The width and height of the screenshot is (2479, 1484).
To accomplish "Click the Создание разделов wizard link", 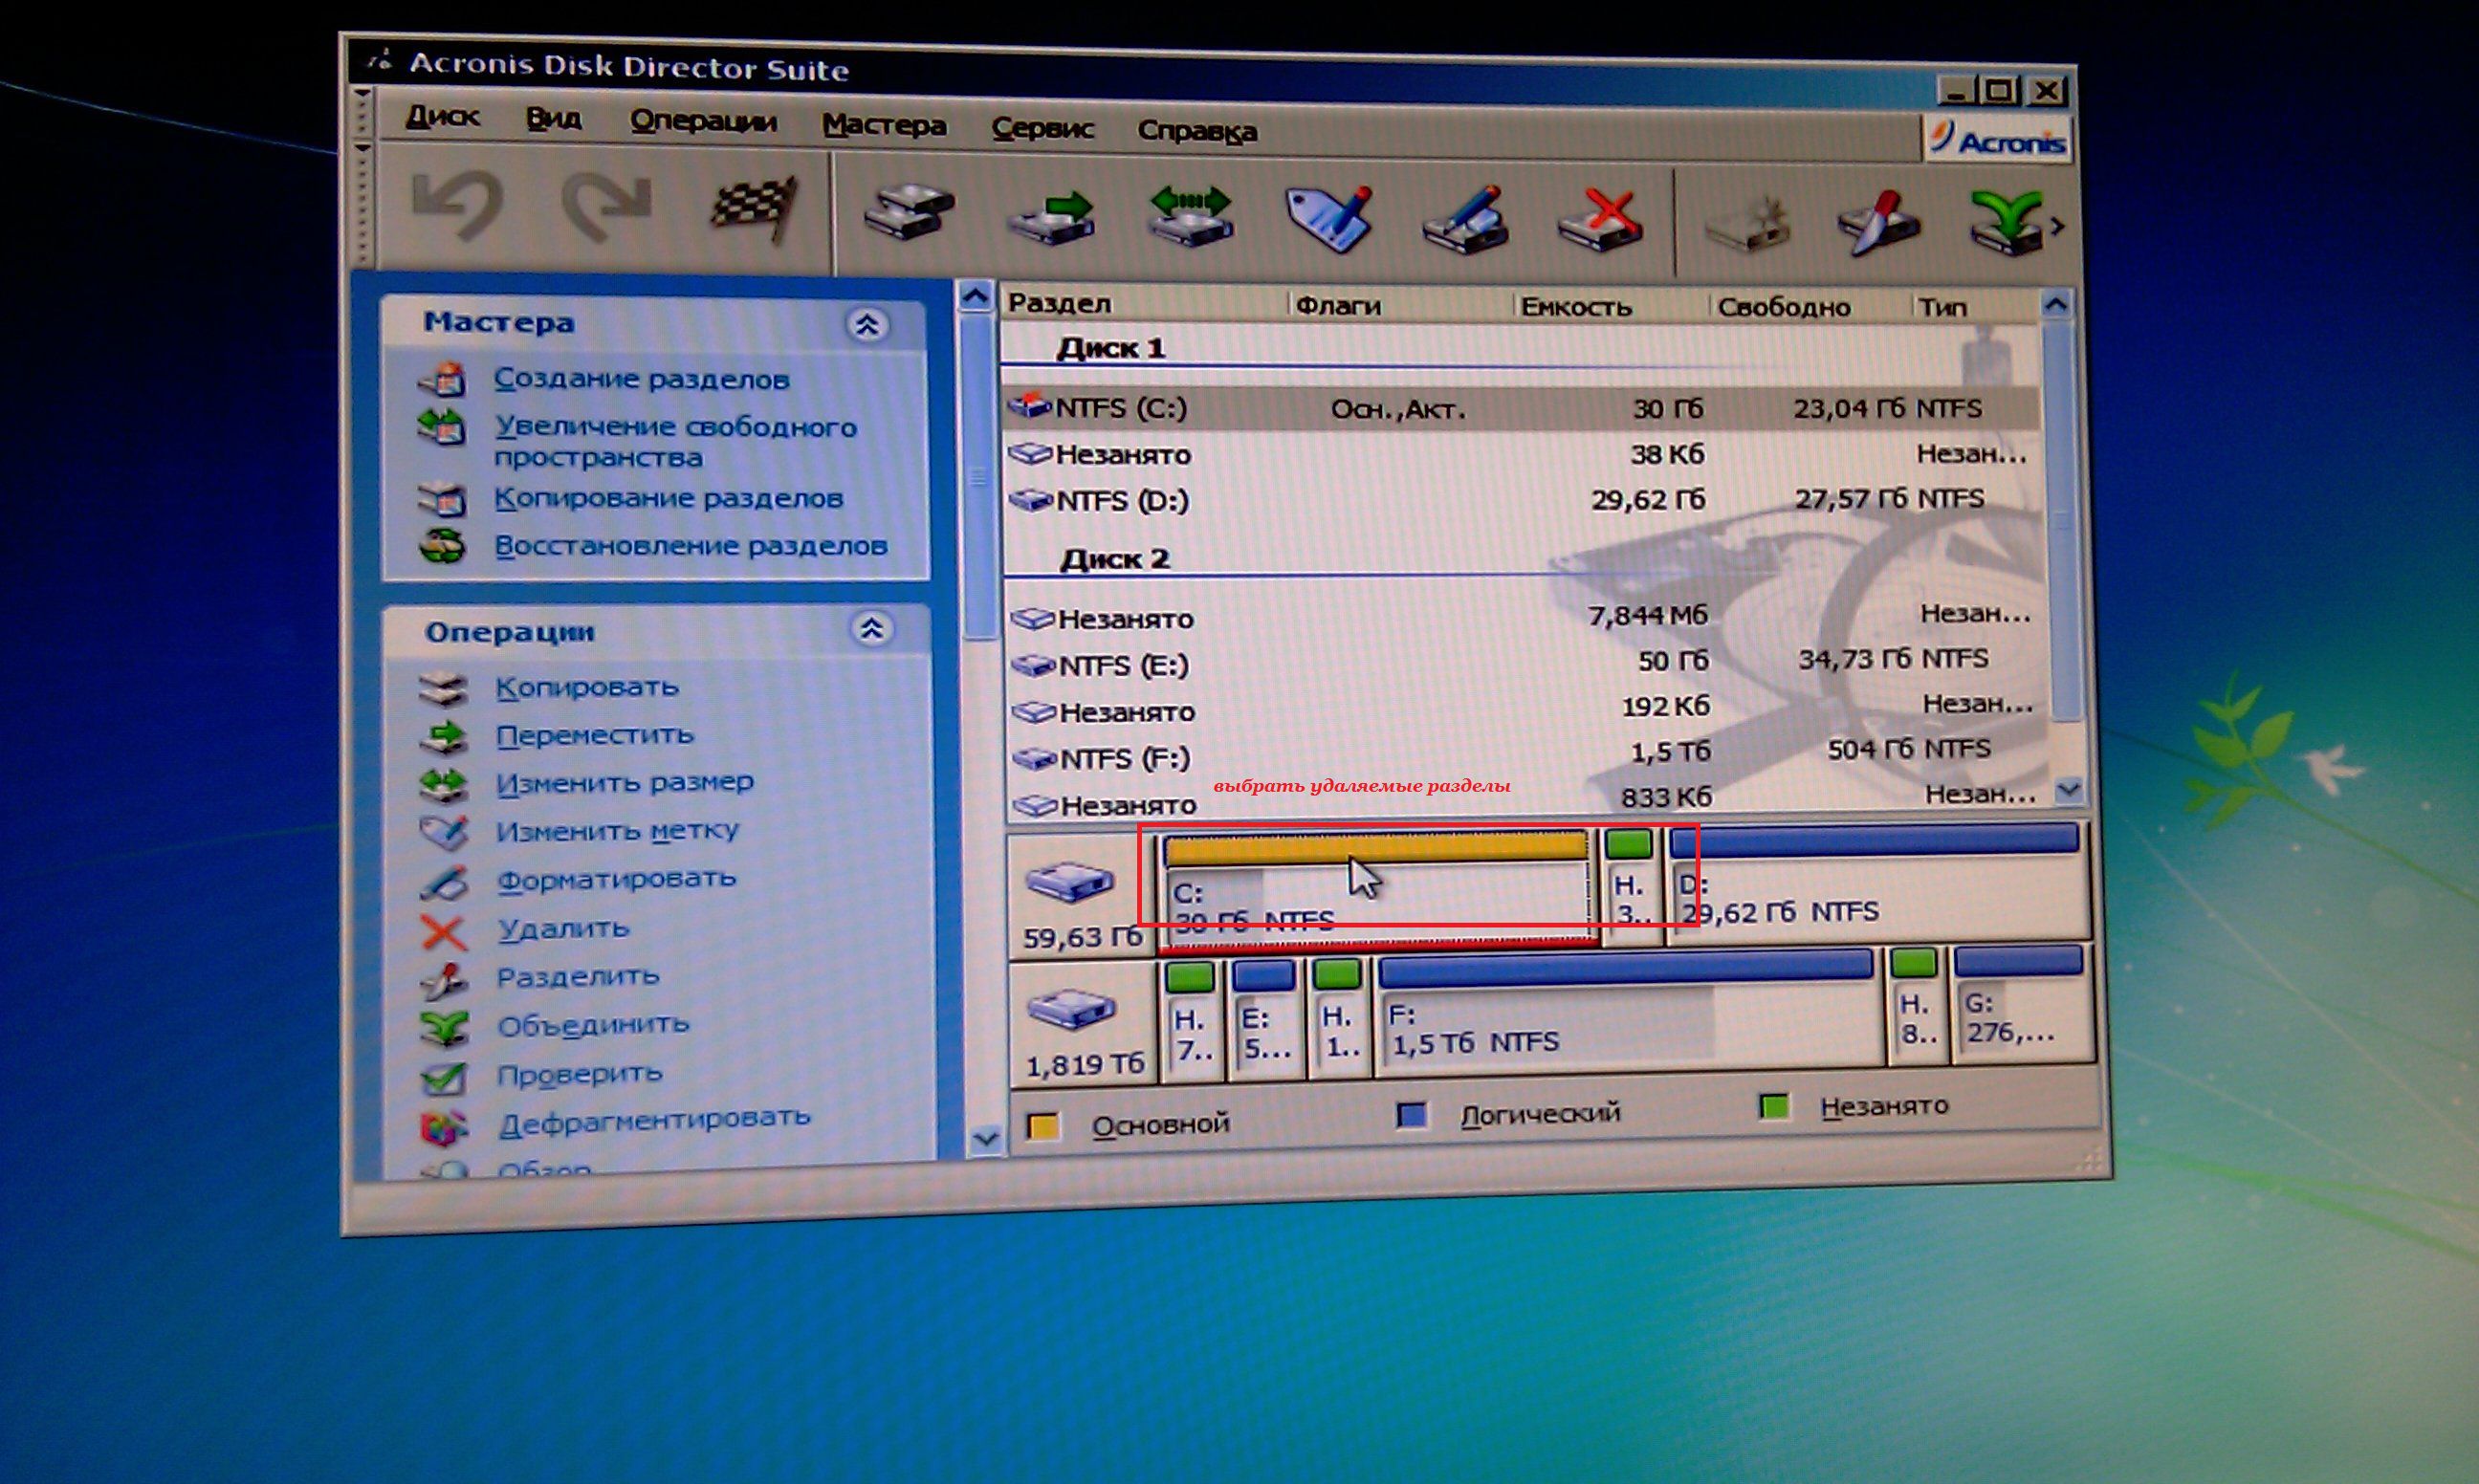I will pyautogui.click(x=641, y=379).
